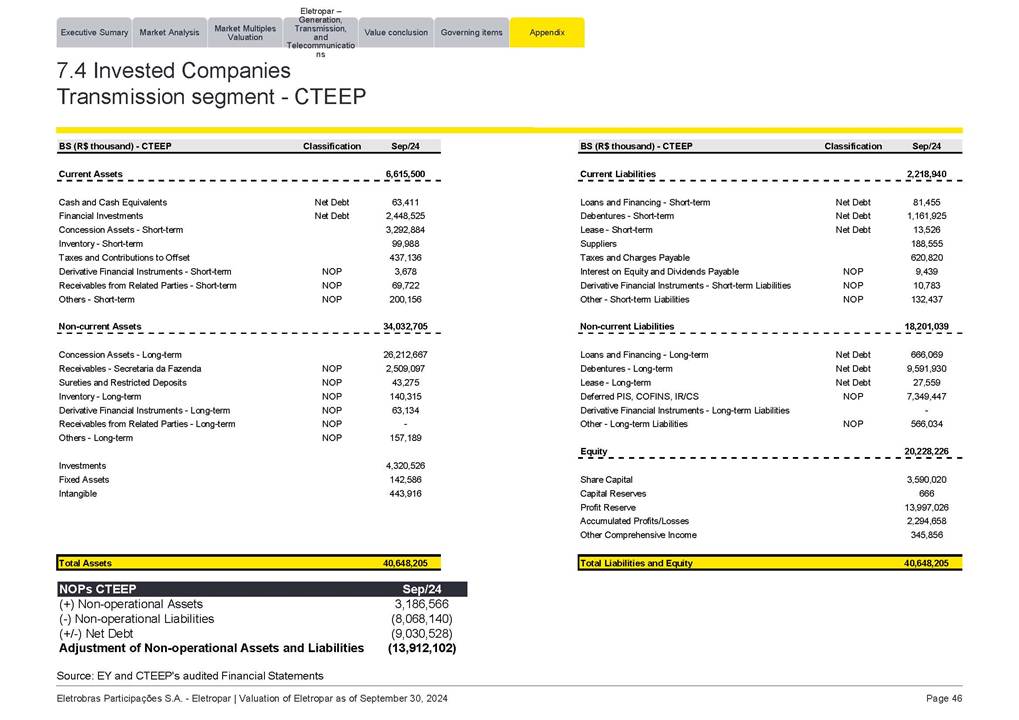Select Lease - Long-term value 27,559
The image size is (1019, 720).
(x=926, y=383)
